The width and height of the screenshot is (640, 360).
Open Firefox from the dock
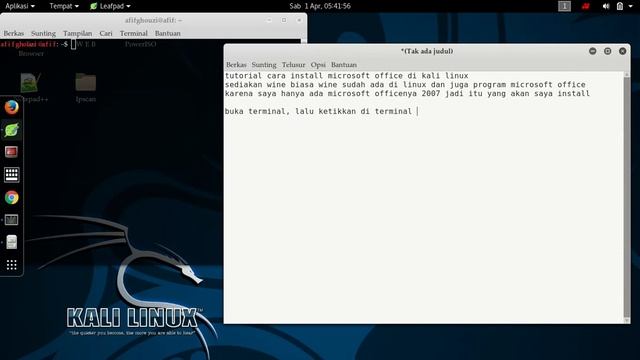(x=11, y=107)
